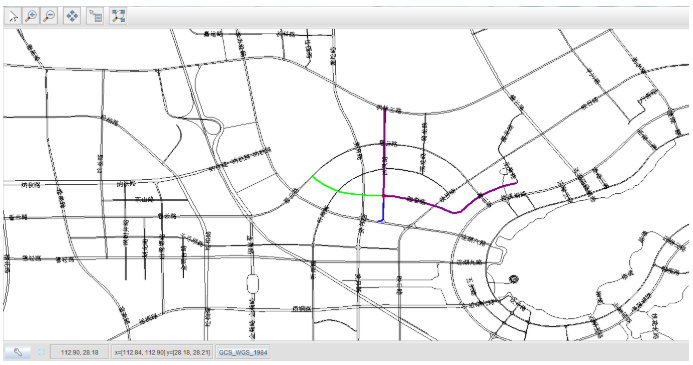Open the GCS_WGS_1984 coordinate system button

click(243, 352)
